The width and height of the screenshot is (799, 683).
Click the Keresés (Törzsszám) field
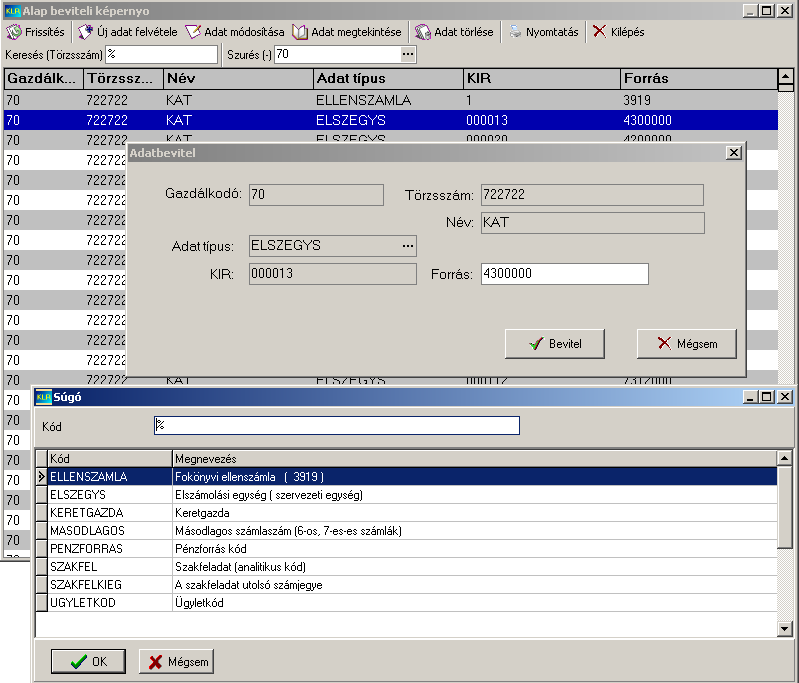[162, 54]
